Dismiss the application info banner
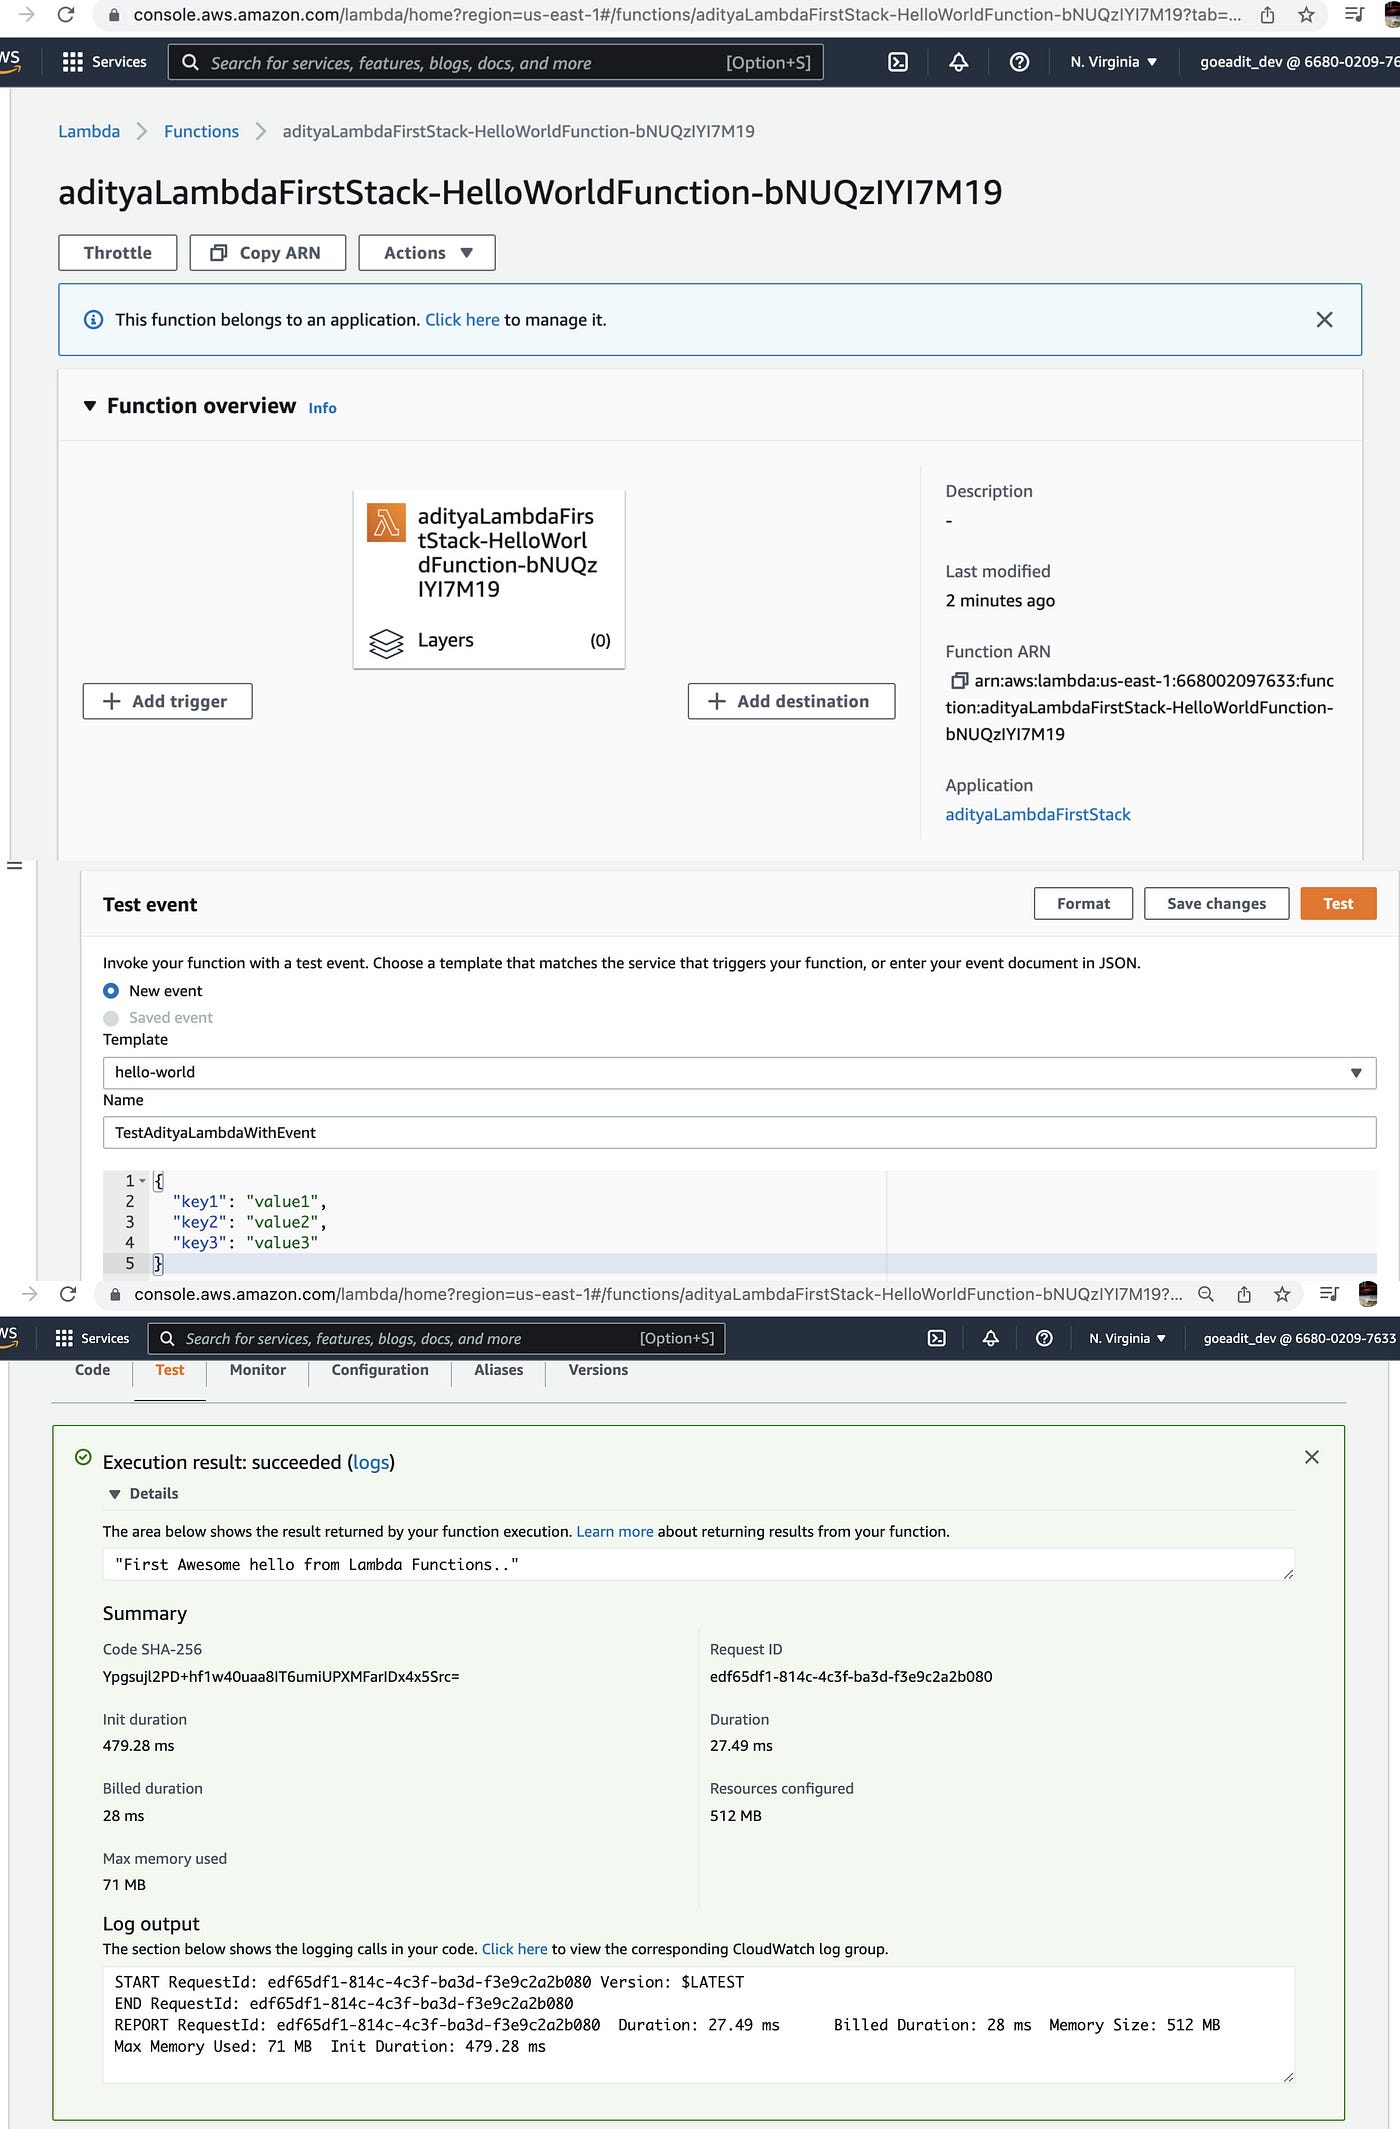The height and width of the screenshot is (2129, 1400). click(x=1324, y=320)
